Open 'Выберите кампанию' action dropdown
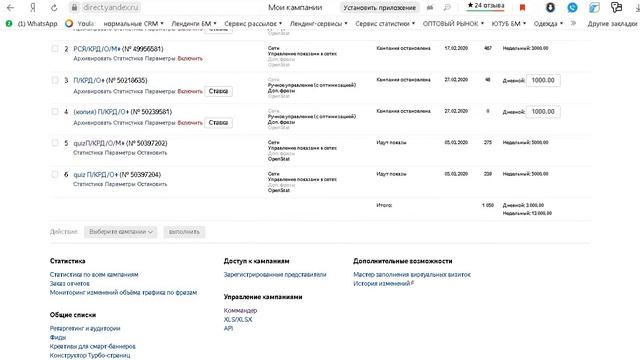Image resolution: width=640 pixels, height=360 pixels. tap(120, 232)
